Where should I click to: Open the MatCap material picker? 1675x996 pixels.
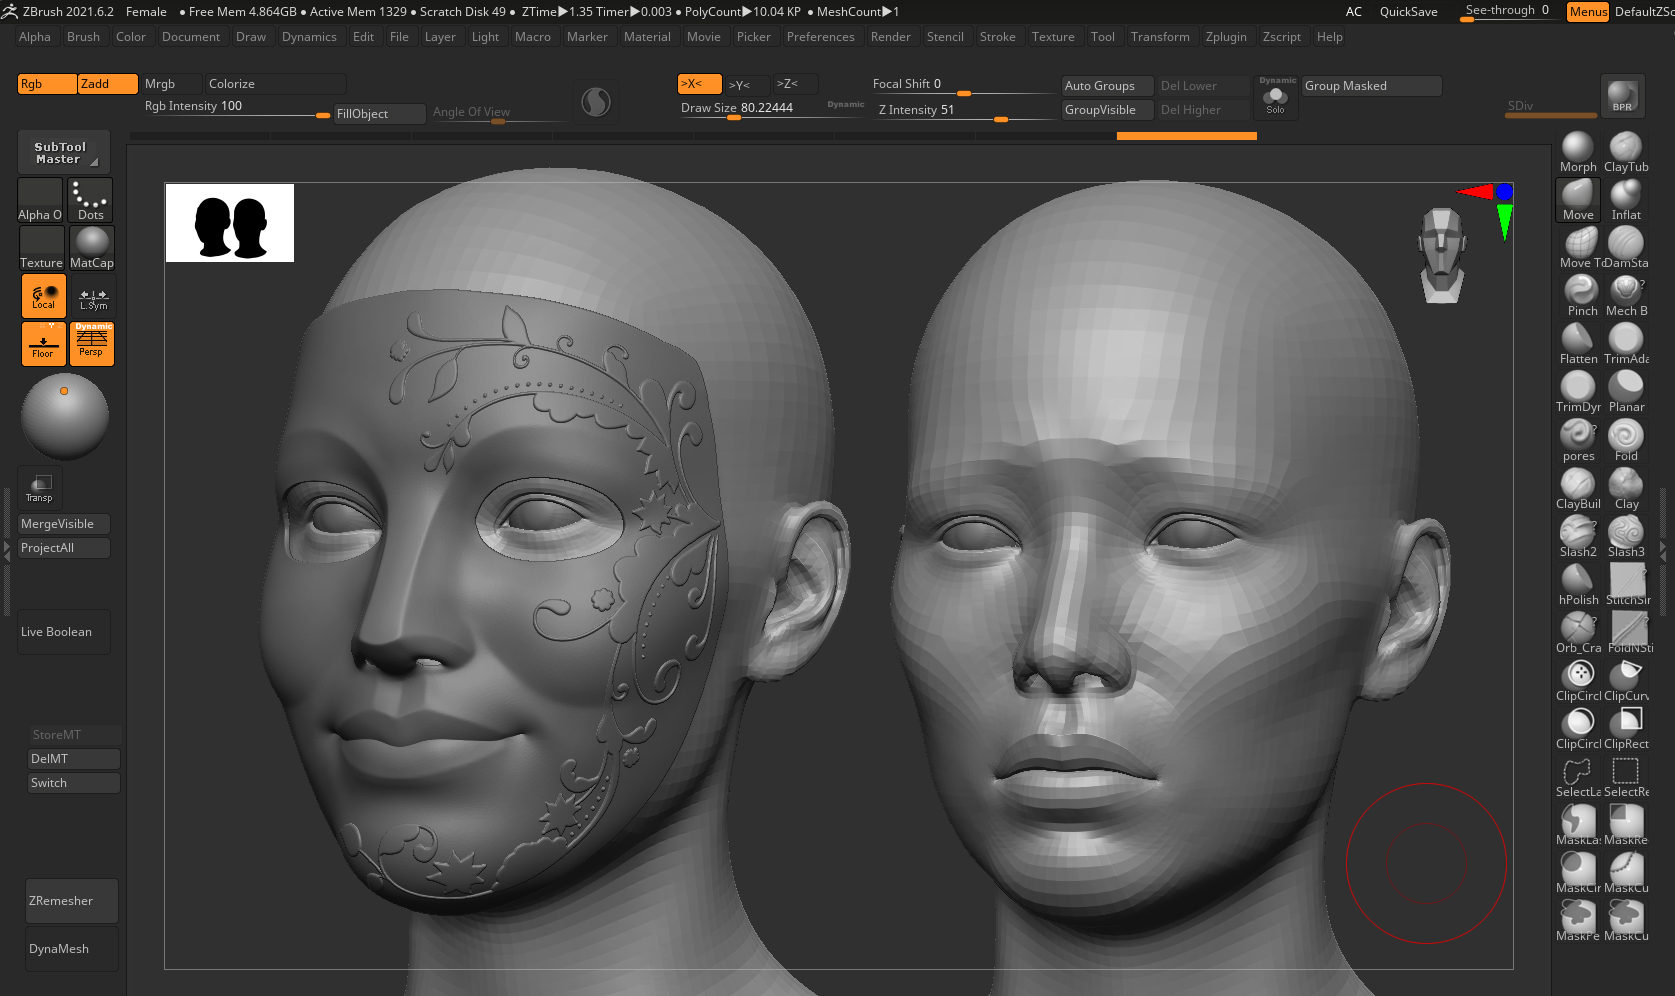[x=91, y=247]
